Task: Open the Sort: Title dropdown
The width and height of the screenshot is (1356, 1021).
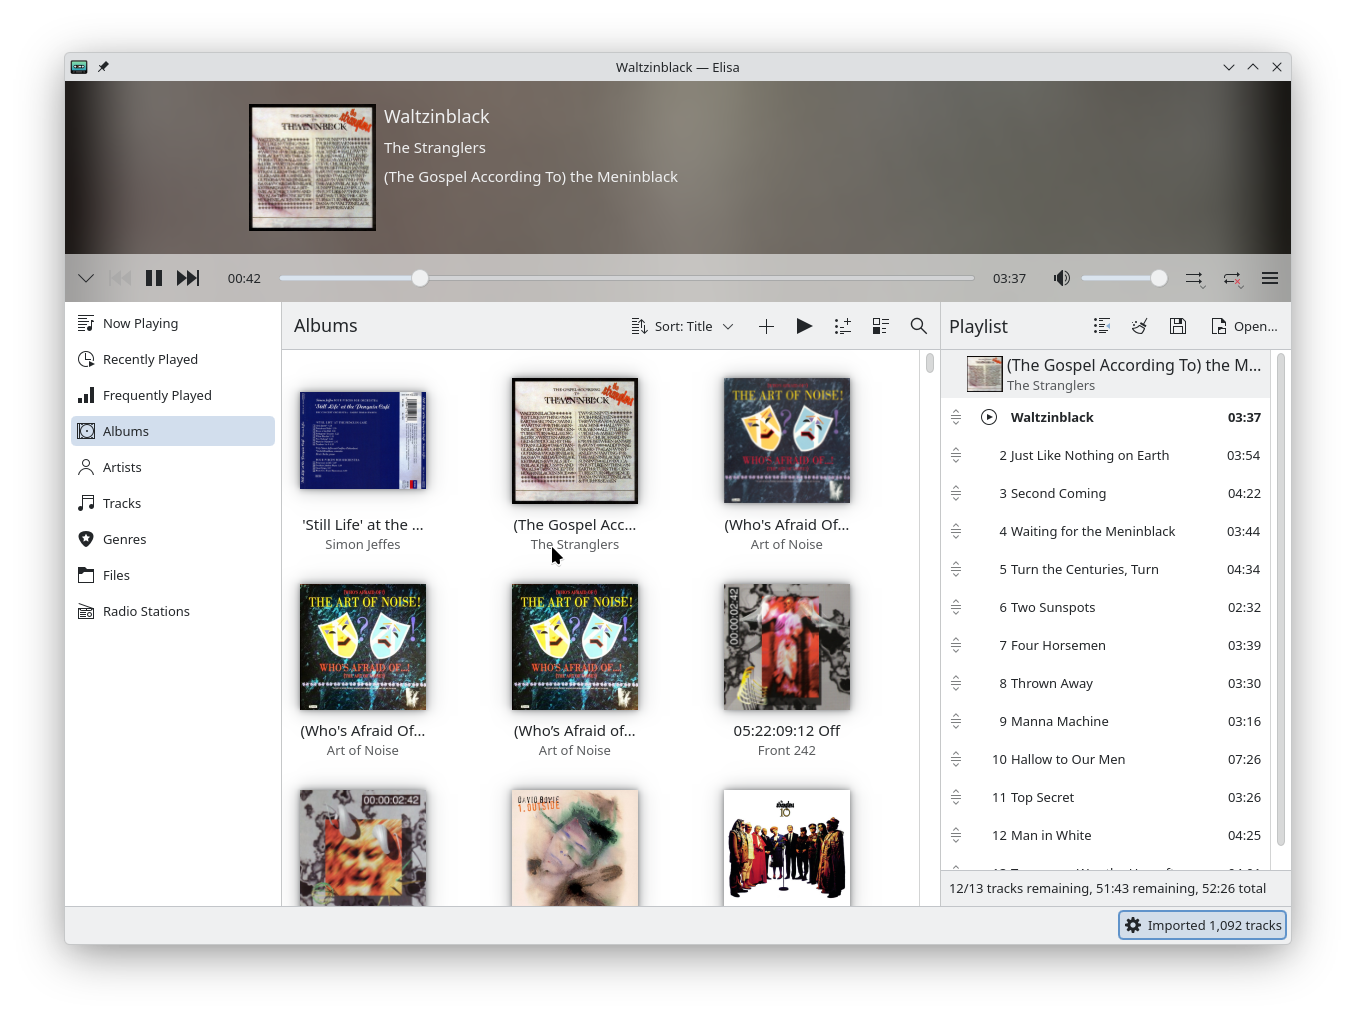Action: point(683,326)
